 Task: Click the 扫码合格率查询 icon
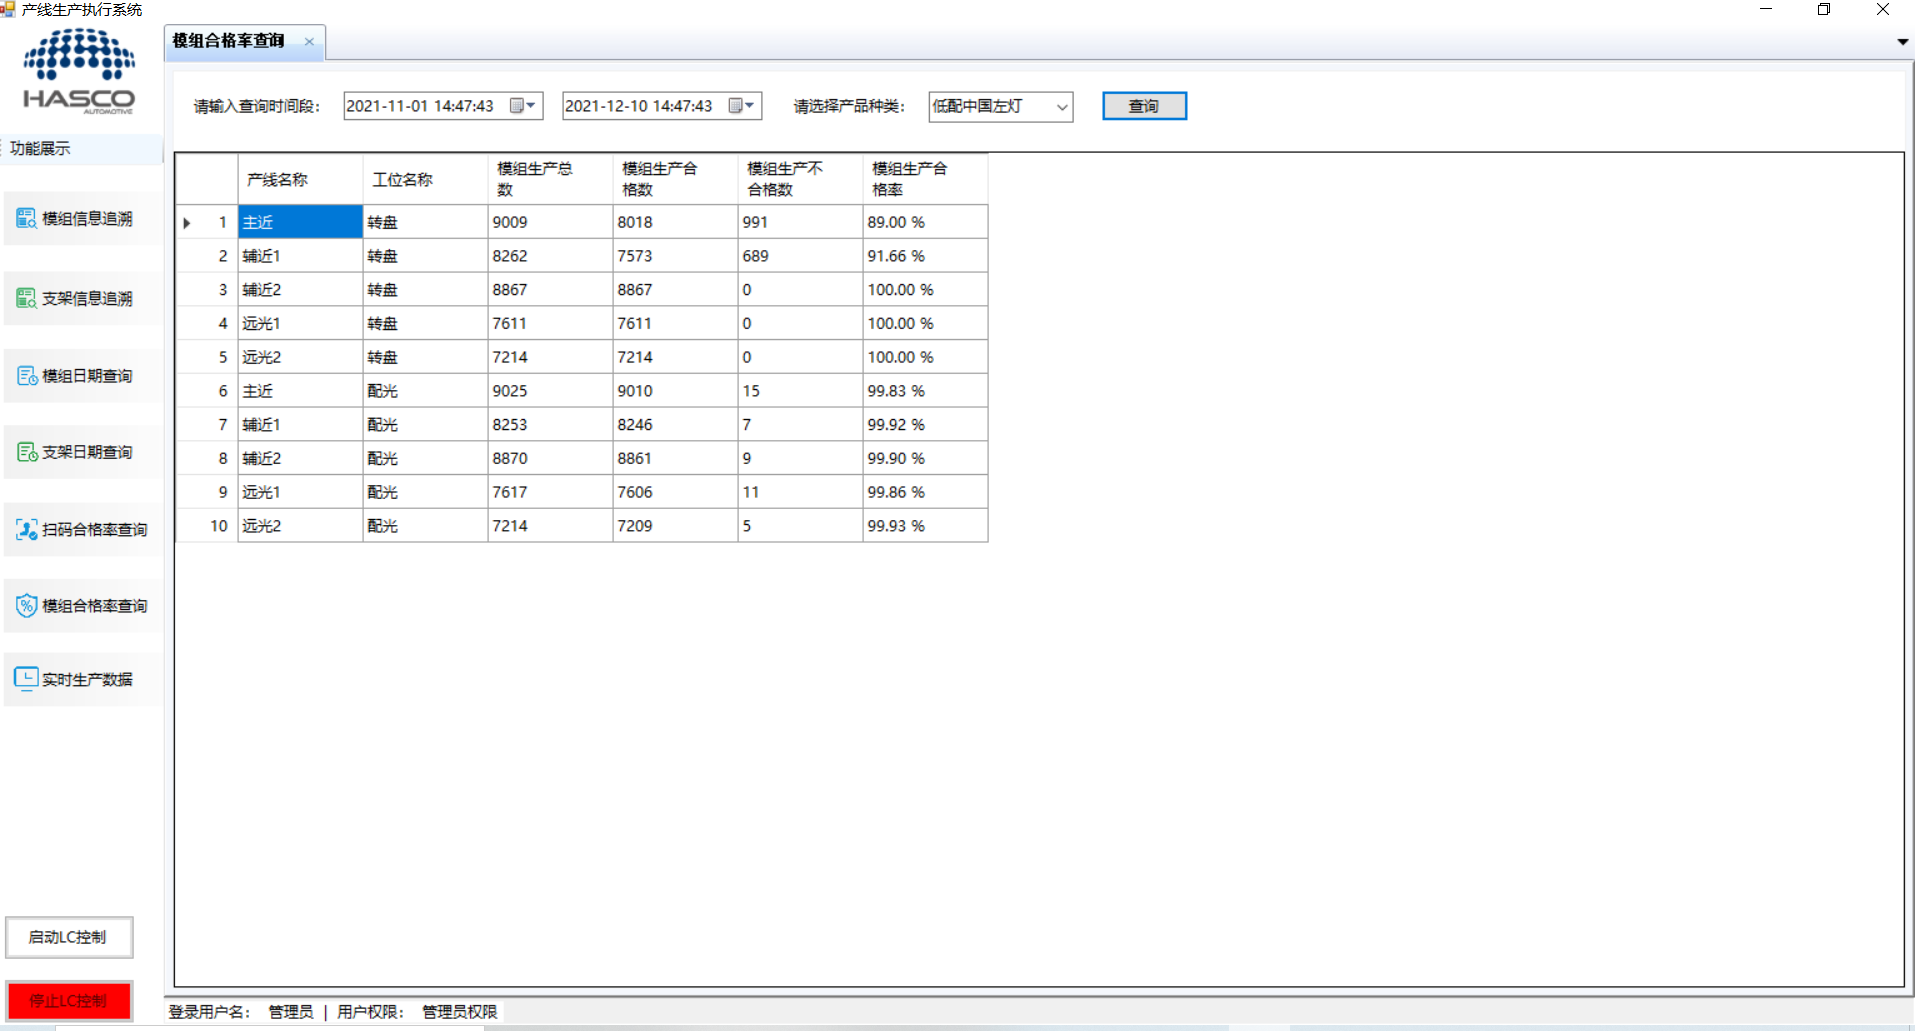[26, 529]
